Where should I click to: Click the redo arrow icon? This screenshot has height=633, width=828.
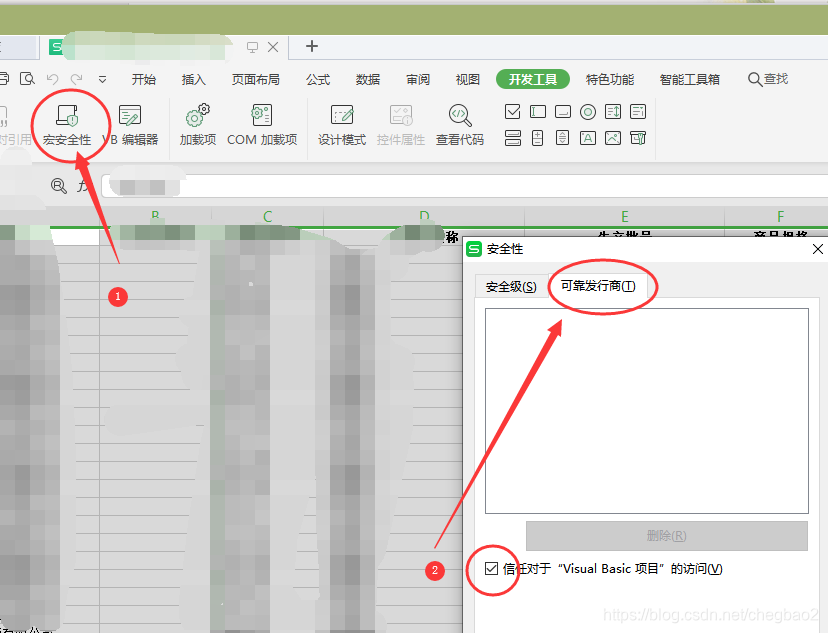pos(77,79)
